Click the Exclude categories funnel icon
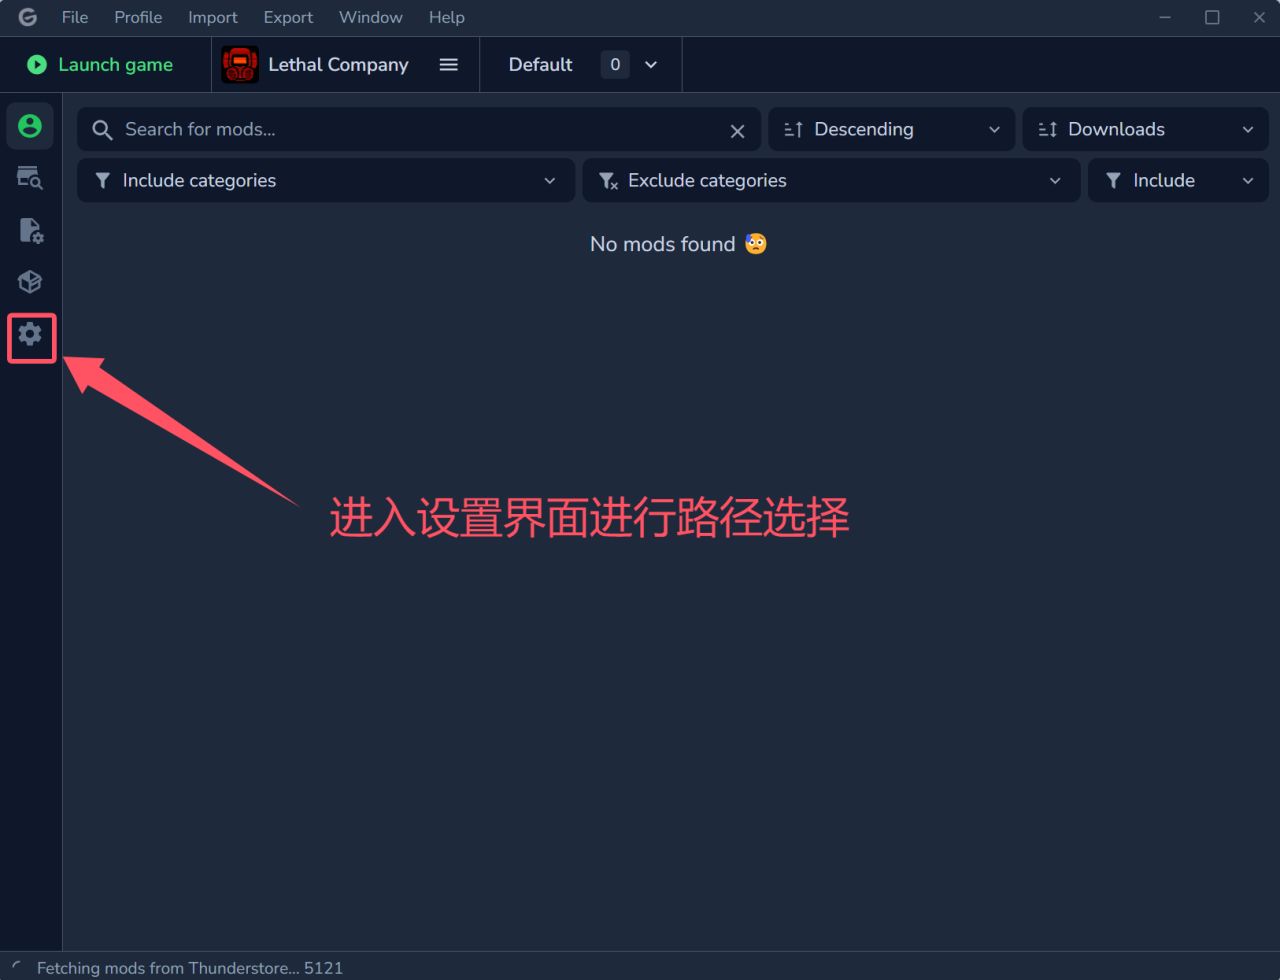Viewport: 1280px width, 980px height. pyautogui.click(x=608, y=181)
